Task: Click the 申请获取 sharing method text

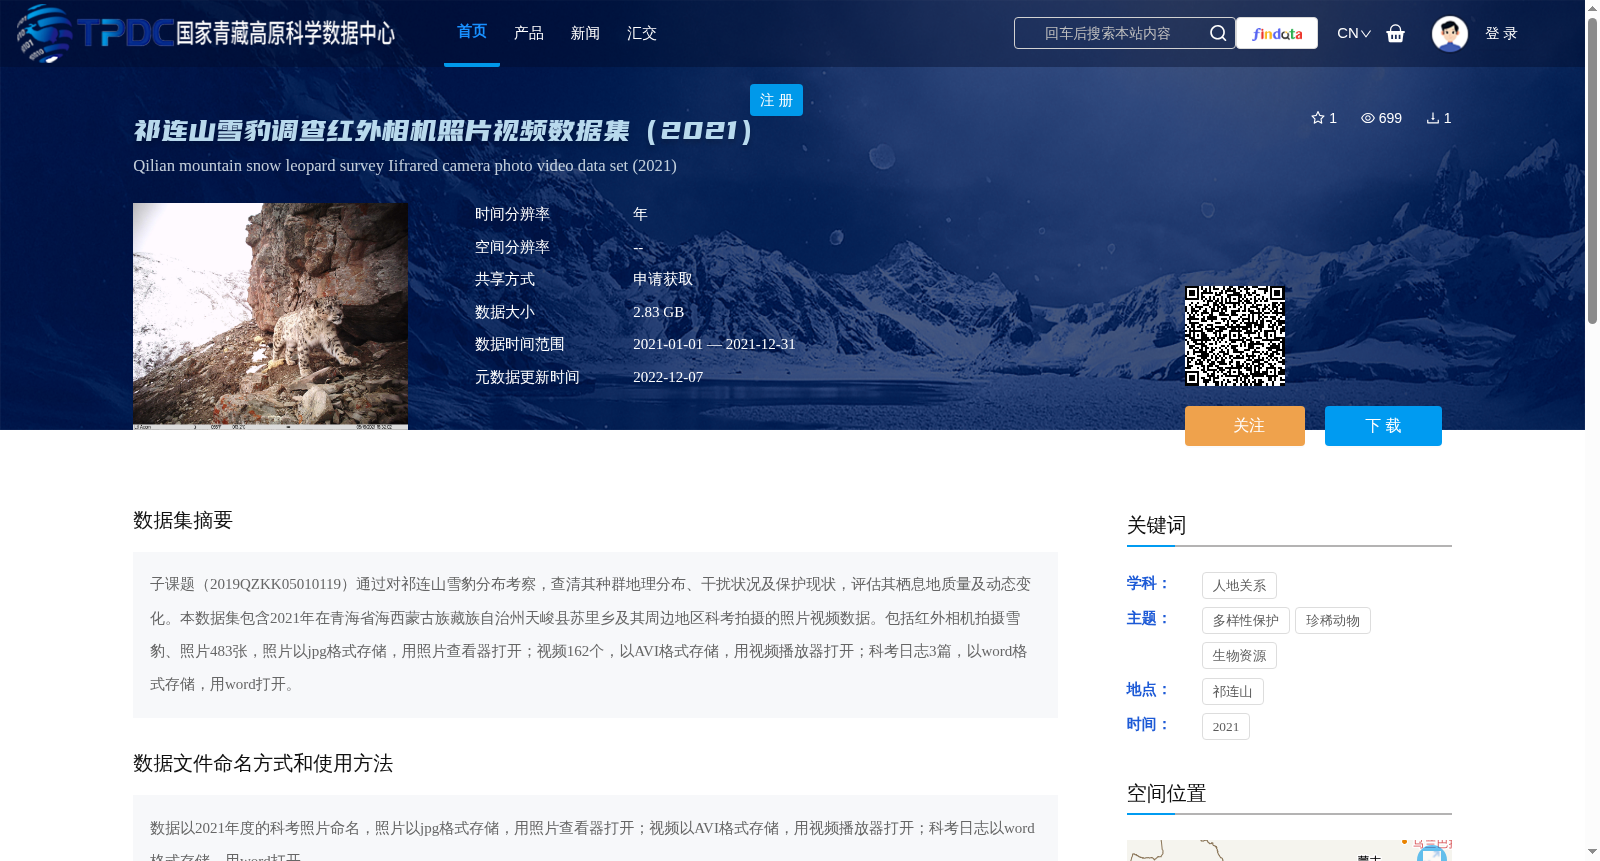Action: click(663, 280)
